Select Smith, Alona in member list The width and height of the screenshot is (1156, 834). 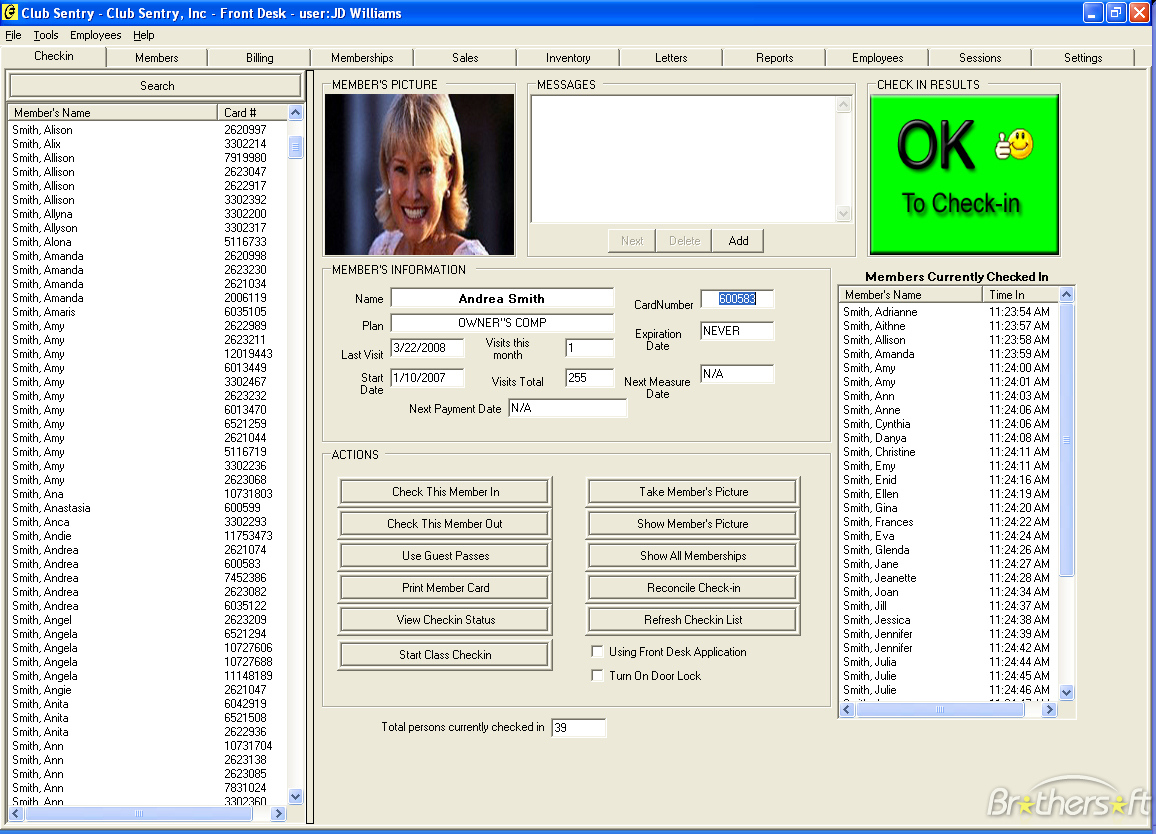pyautogui.click(x=147, y=242)
